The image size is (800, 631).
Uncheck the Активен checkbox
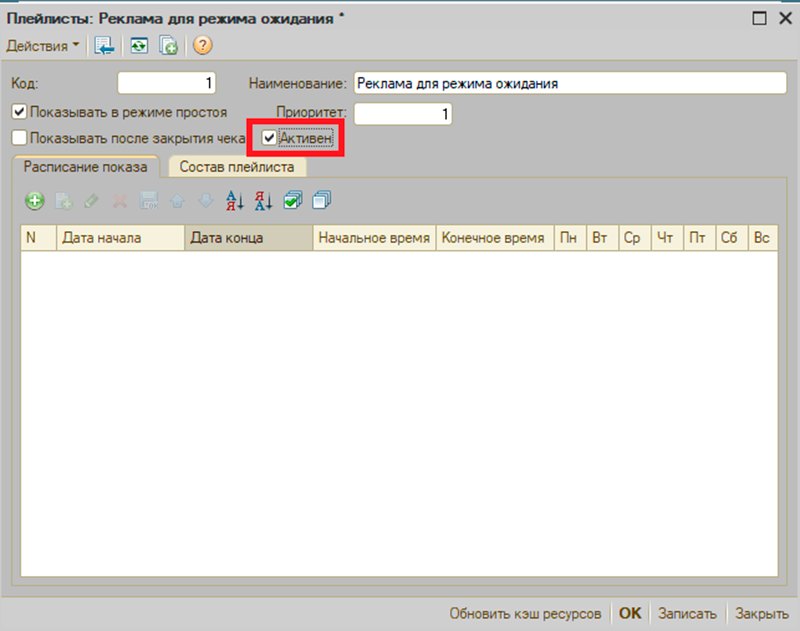coord(269,138)
